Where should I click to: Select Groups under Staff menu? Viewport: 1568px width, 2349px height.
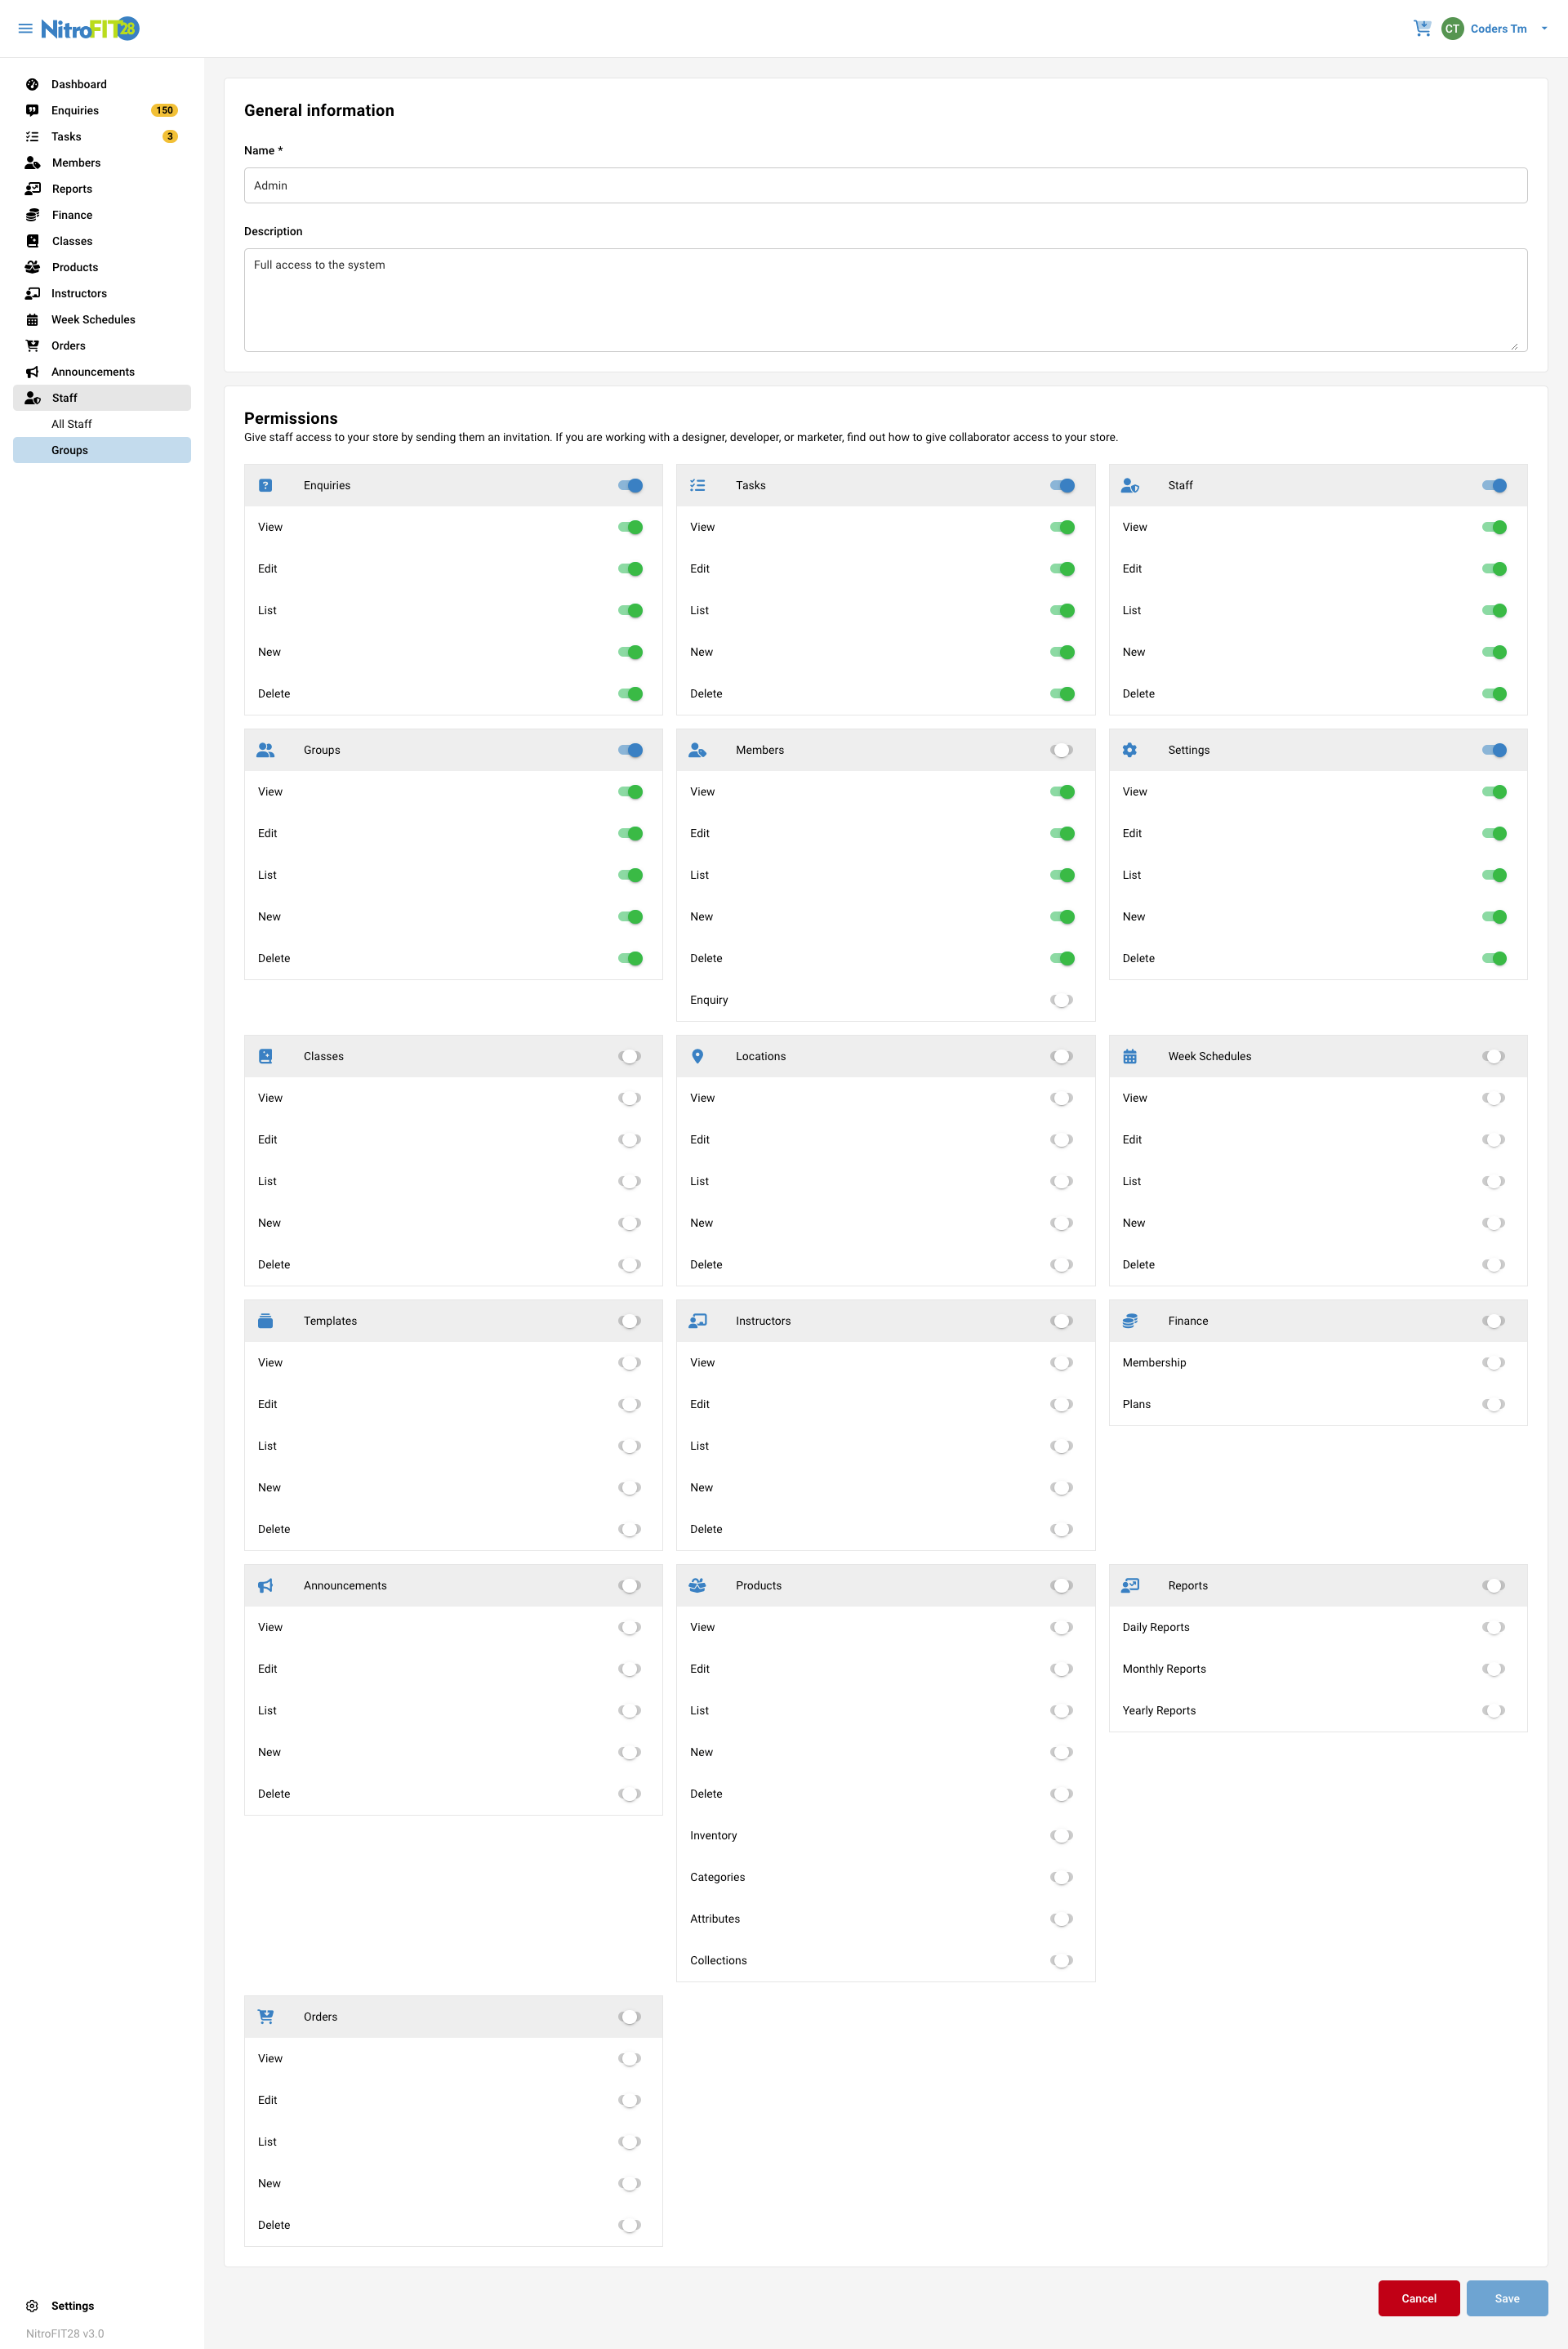[x=69, y=450]
